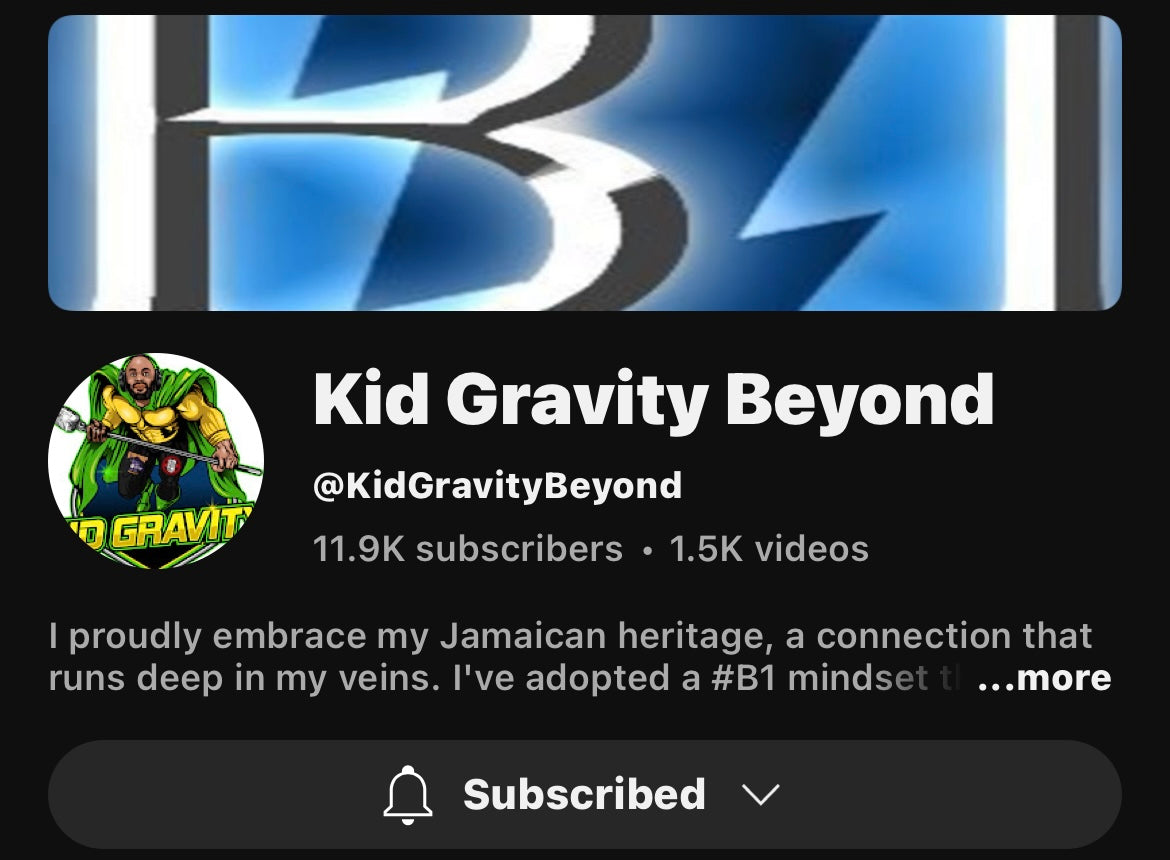Screen dimensions: 1170x860
Task: Expand subscription options with the chevron arrow
Action: [x=761, y=794]
